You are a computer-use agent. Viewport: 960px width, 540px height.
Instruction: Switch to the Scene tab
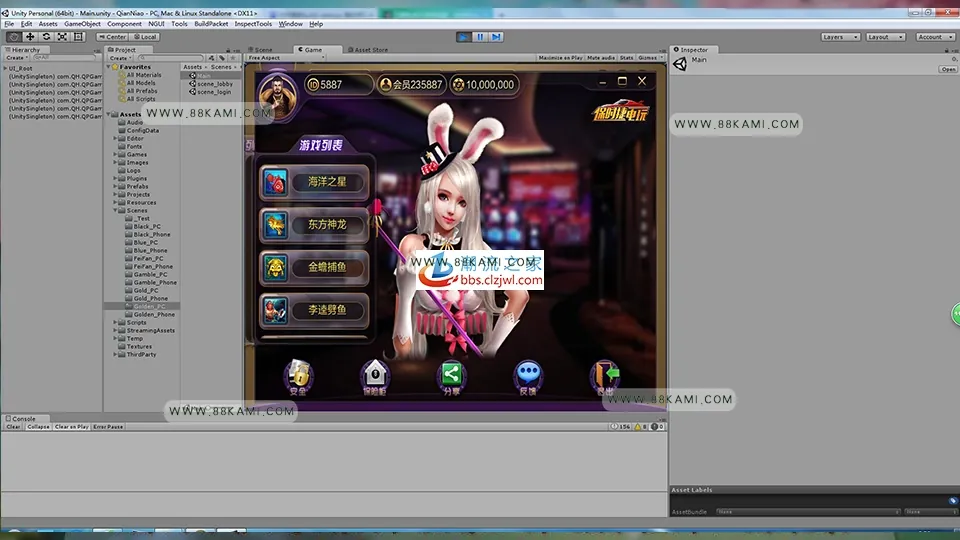(x=260, y=50)
